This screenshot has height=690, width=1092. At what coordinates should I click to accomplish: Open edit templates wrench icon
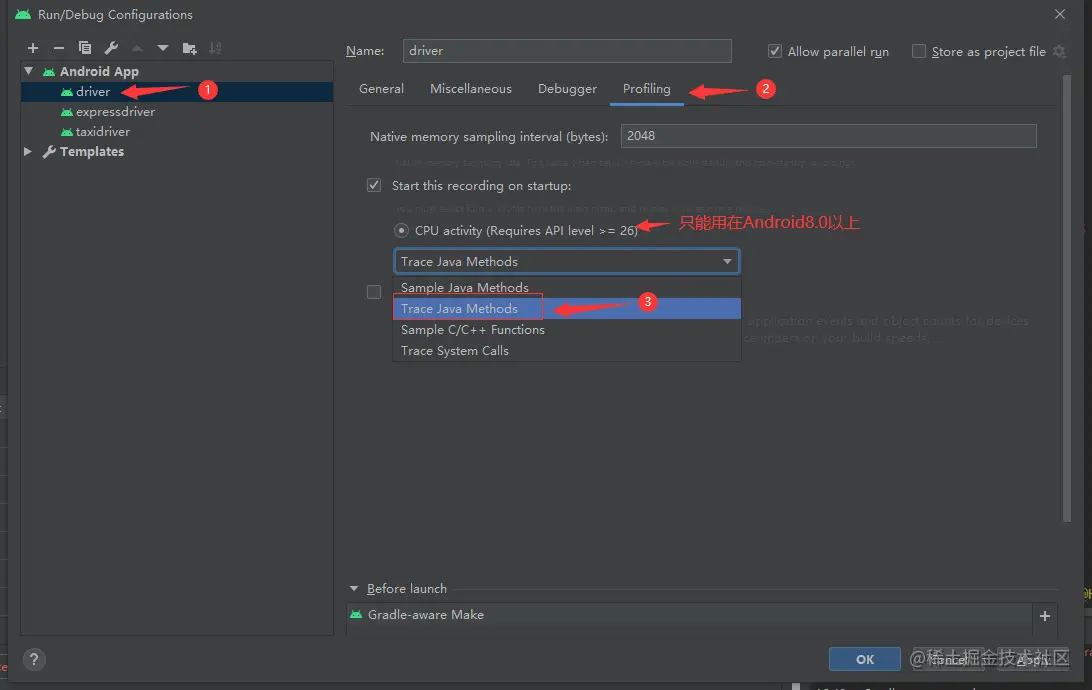111,48
